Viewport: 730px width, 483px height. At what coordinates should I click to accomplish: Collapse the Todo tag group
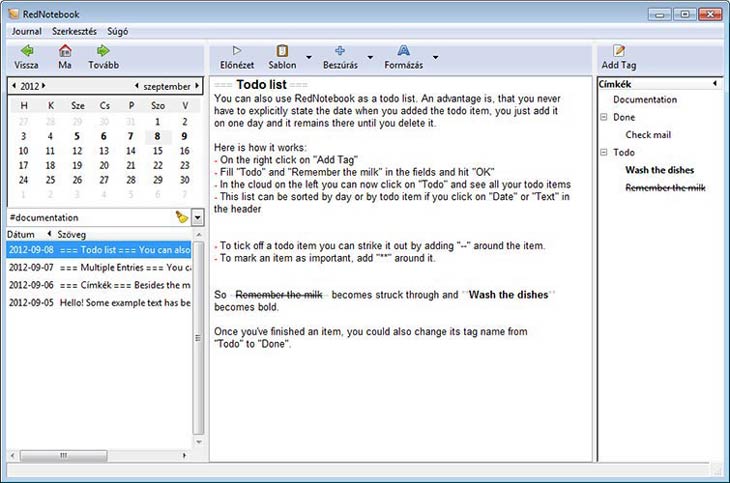pyautogui.click(x=604, y=153)
